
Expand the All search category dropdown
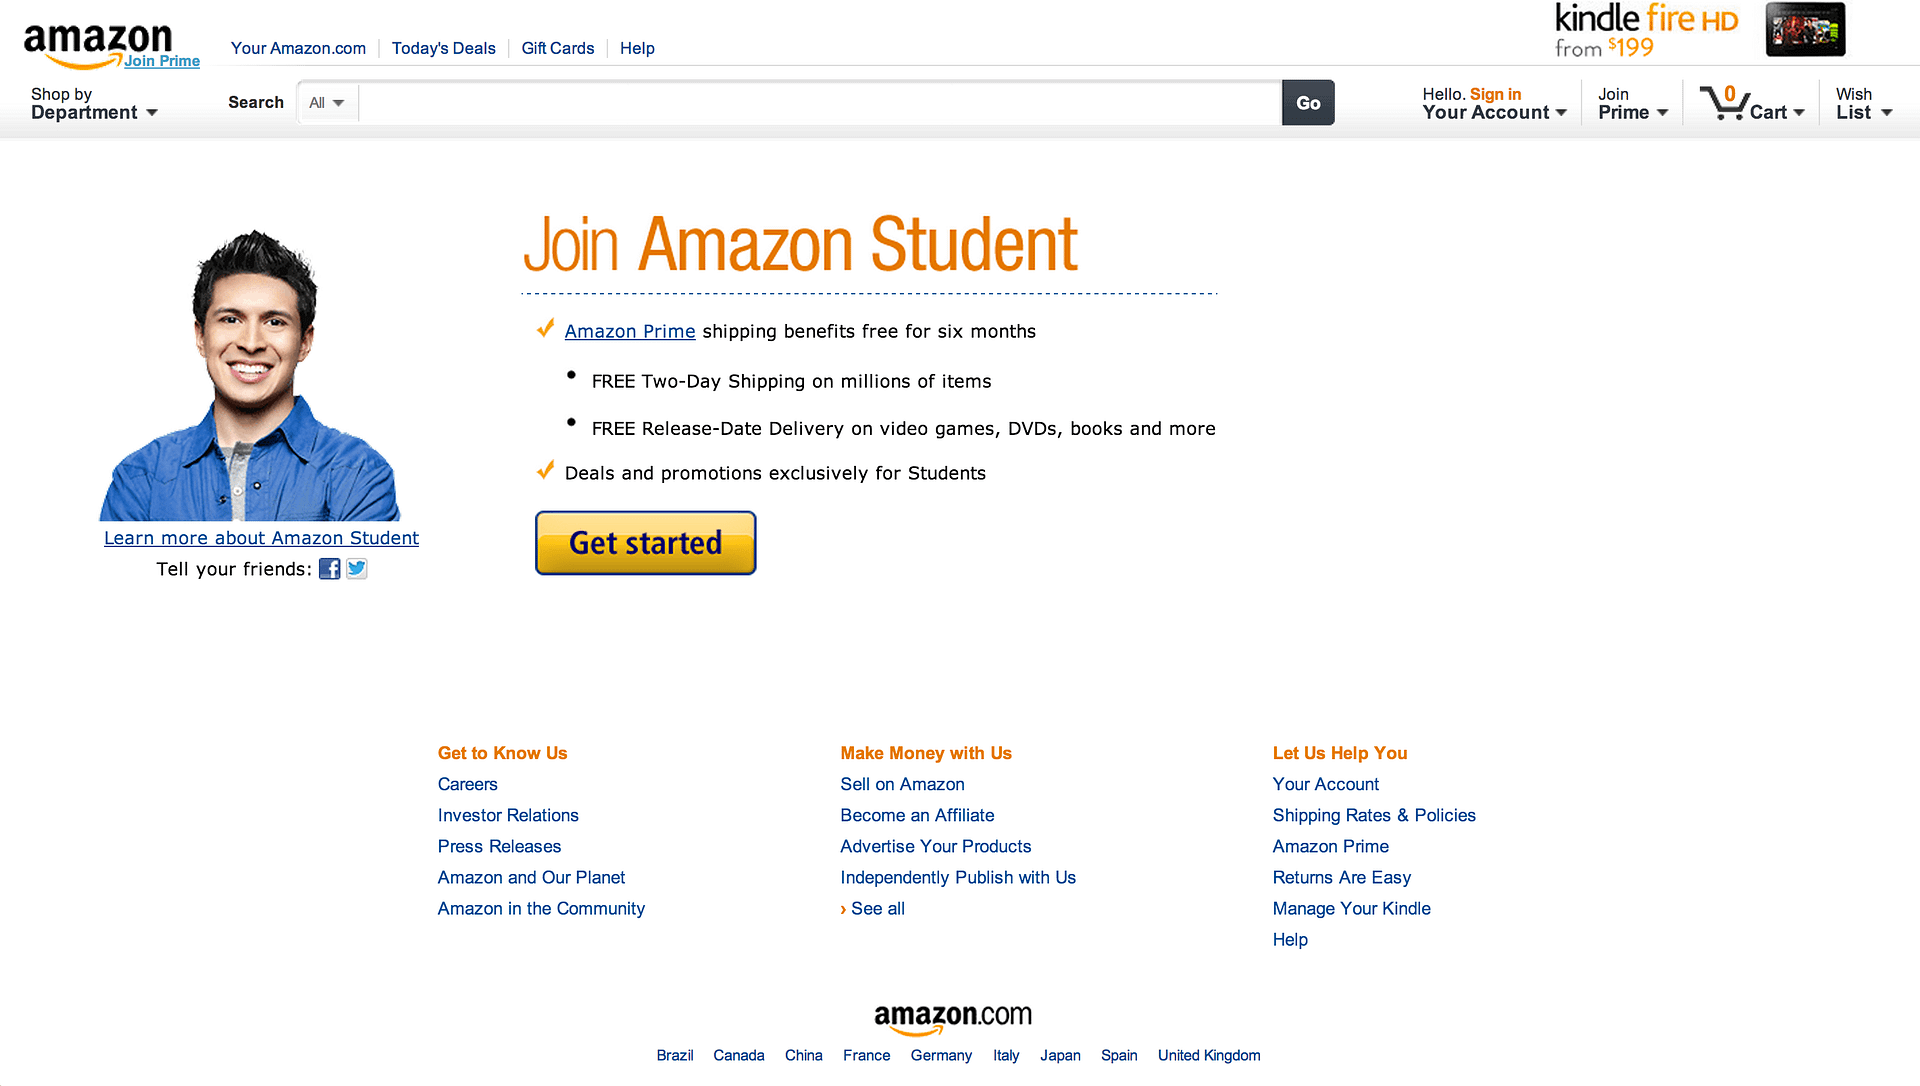[x=326, y=102]
